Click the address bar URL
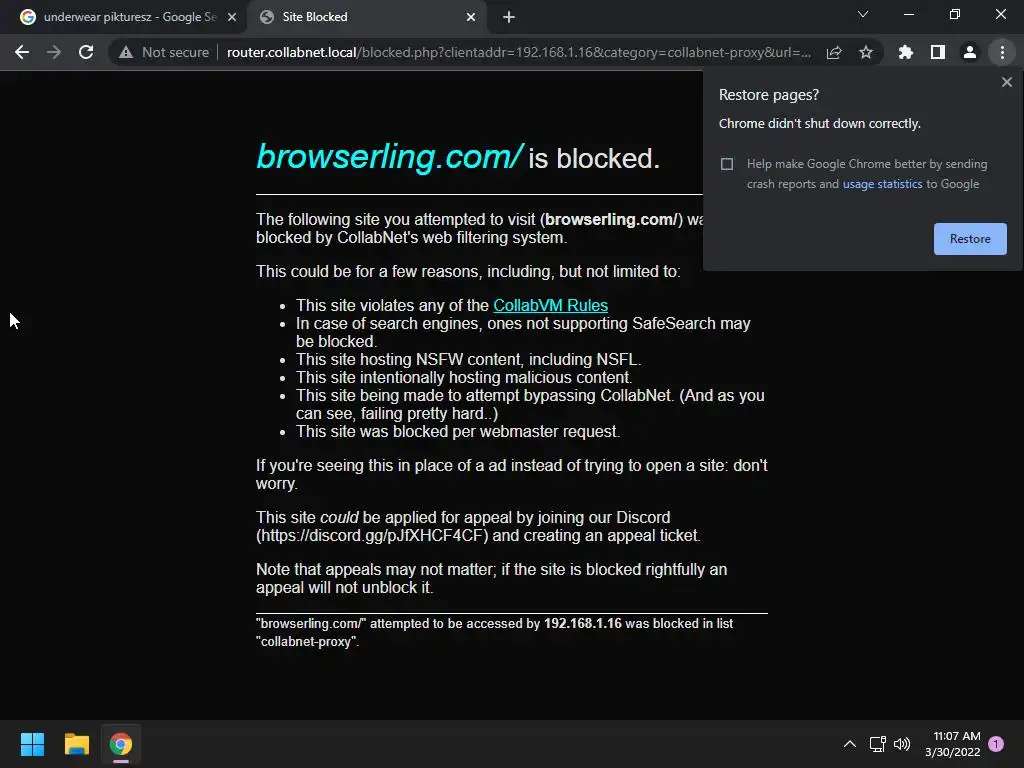Image resolution: width=1024 pixels, height=768 pixels. (519, 52)
